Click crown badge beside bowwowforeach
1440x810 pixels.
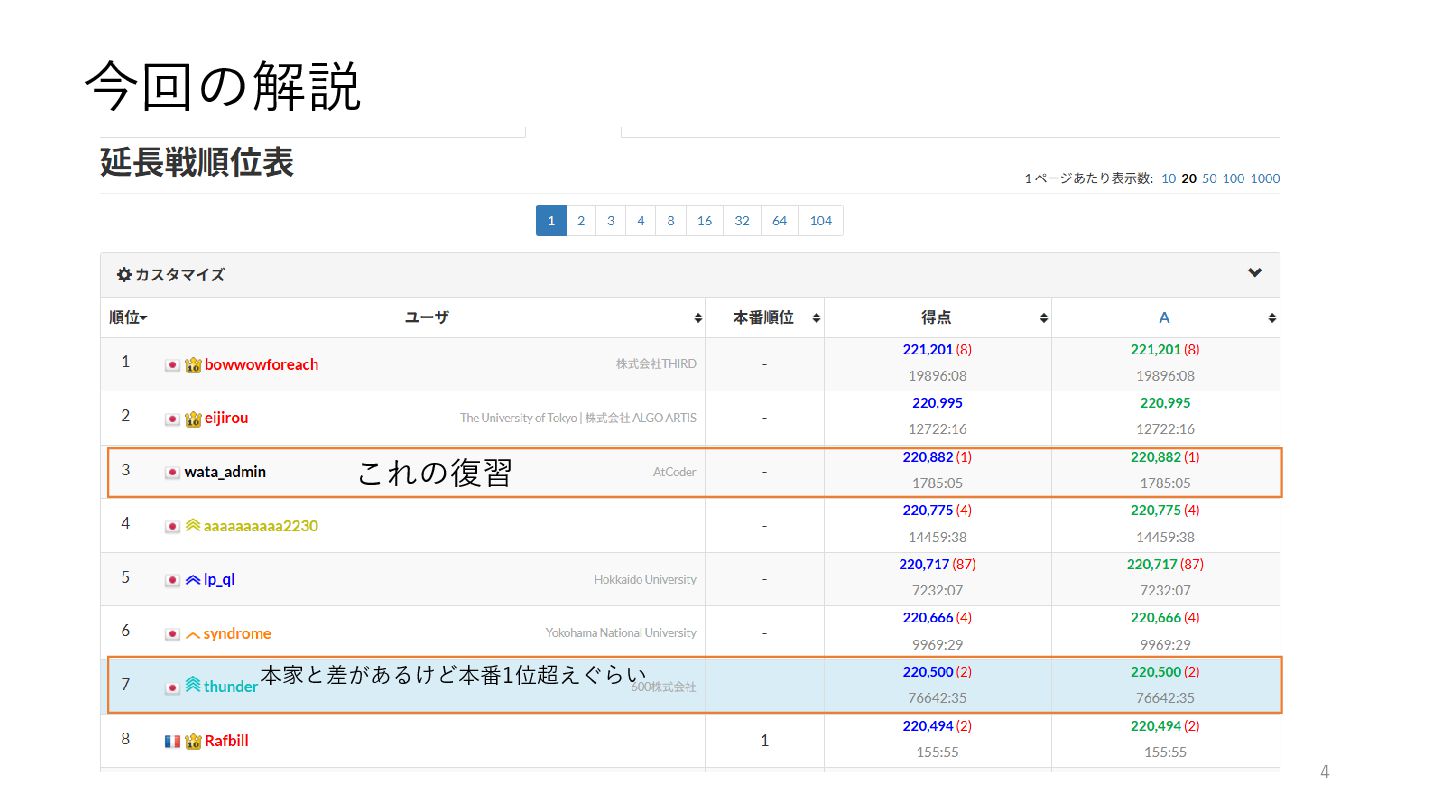coord(193,365)
